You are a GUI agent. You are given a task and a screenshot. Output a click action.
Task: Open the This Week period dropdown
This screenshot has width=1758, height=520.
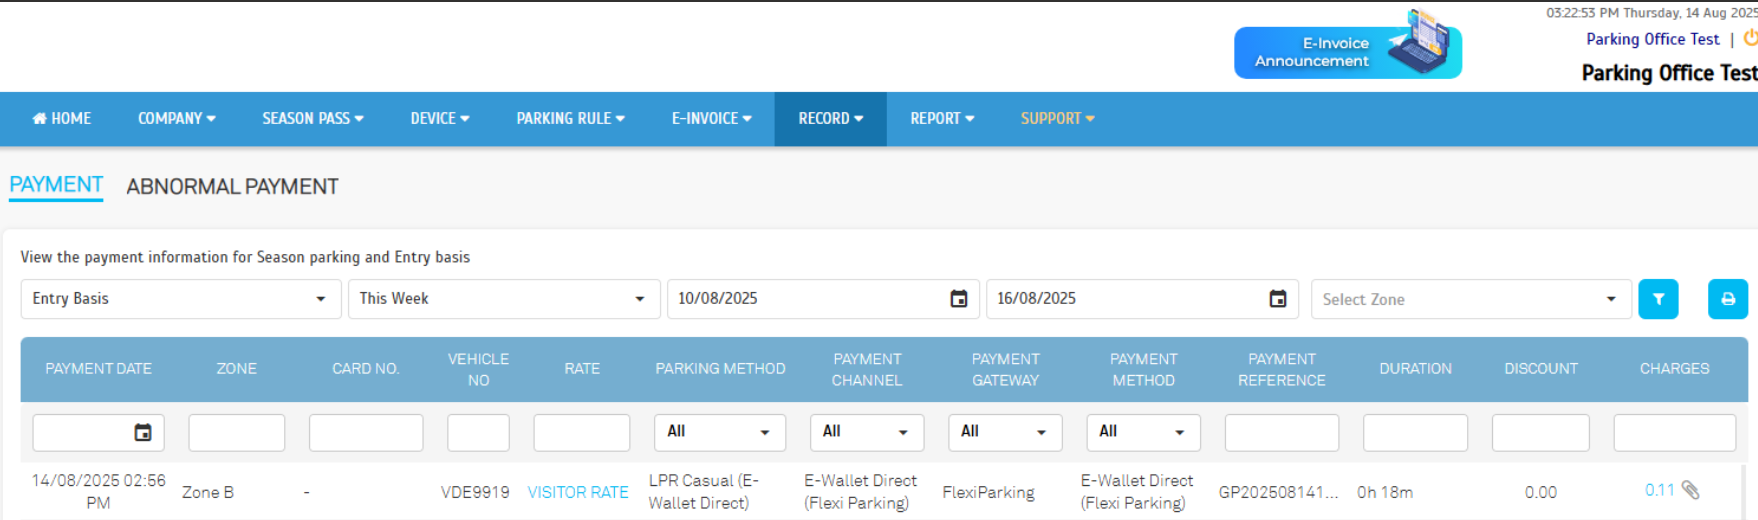503,299
